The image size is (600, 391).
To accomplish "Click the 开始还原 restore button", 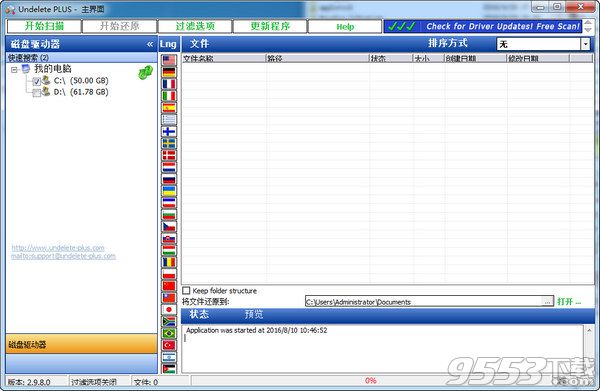I will click(119, 26).
